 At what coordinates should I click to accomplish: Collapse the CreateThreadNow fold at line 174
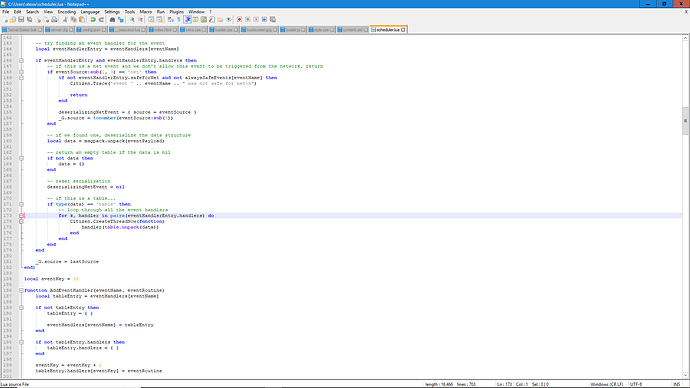coord(21,221)
